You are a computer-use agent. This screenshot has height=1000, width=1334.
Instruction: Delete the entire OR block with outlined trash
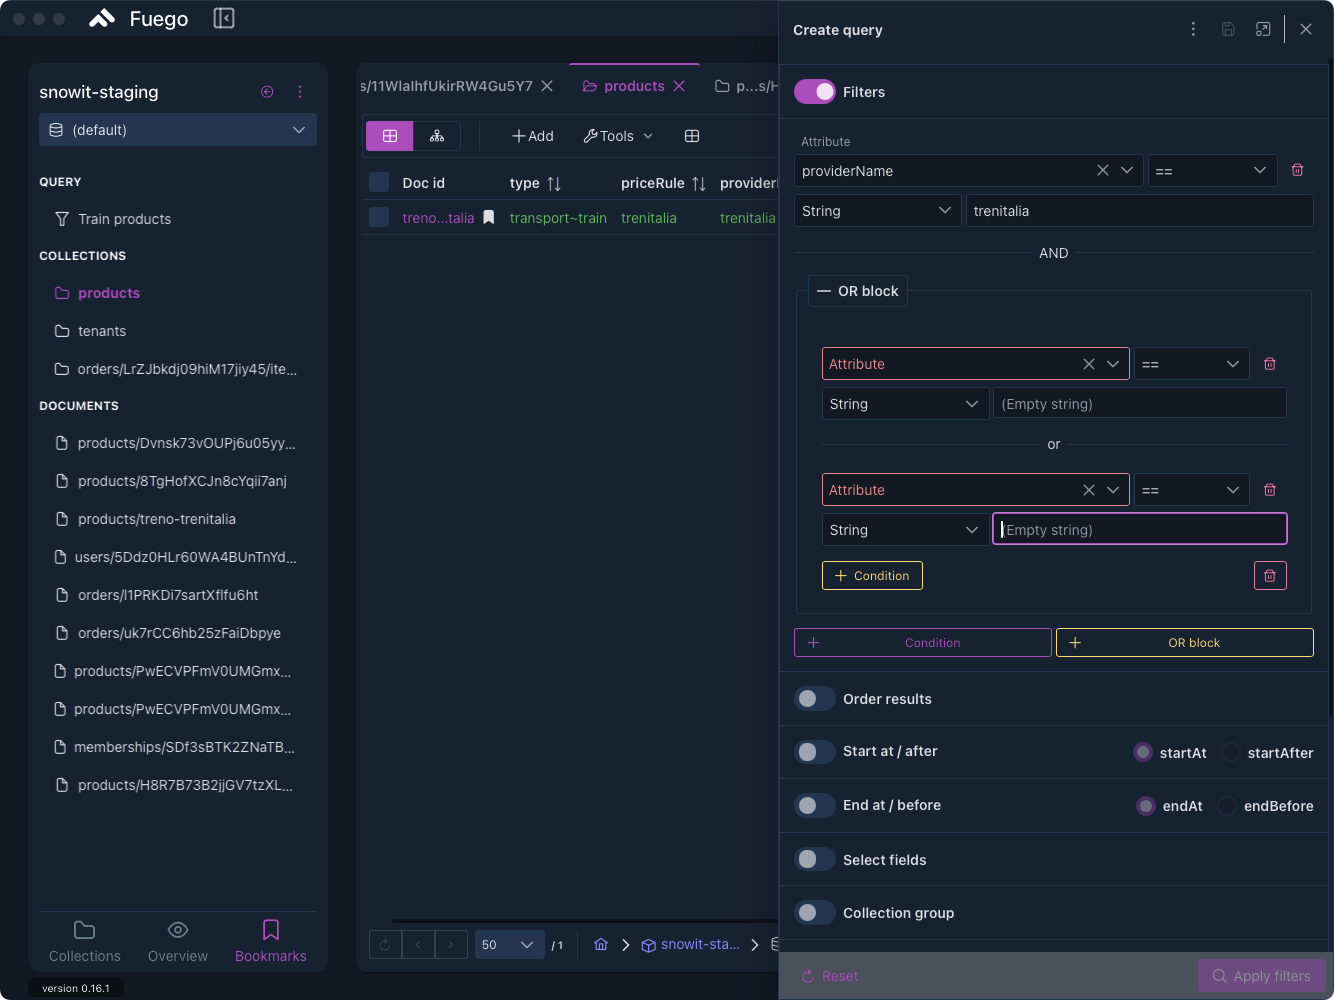click(1270, 576)
